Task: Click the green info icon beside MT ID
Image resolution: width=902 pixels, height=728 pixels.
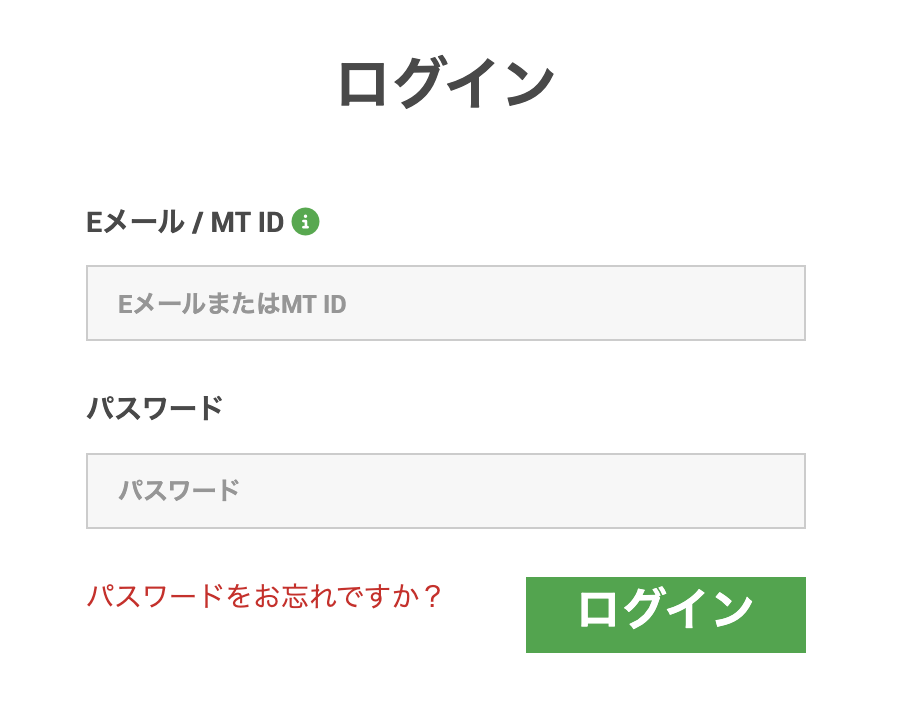Action: coord(305,222)
